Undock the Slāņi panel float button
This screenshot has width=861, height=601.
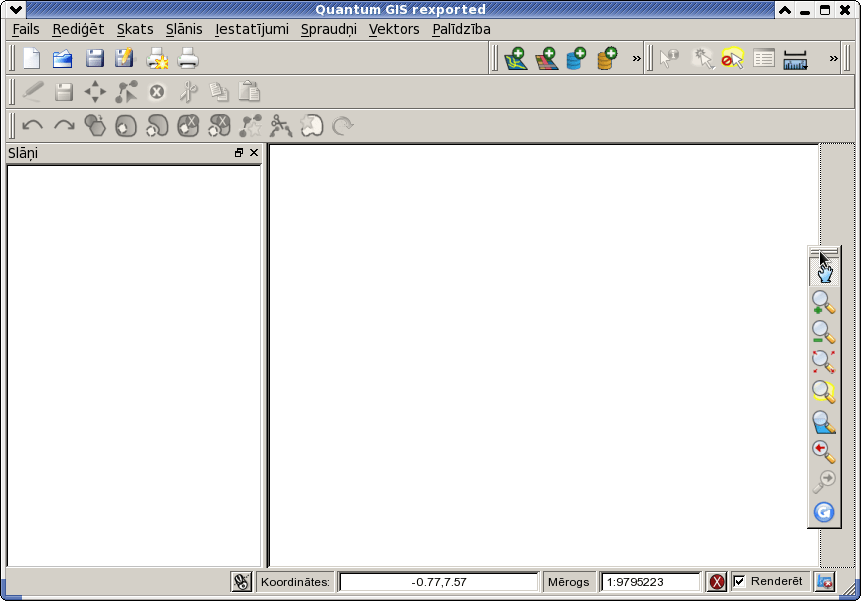(x=238, y=153)
